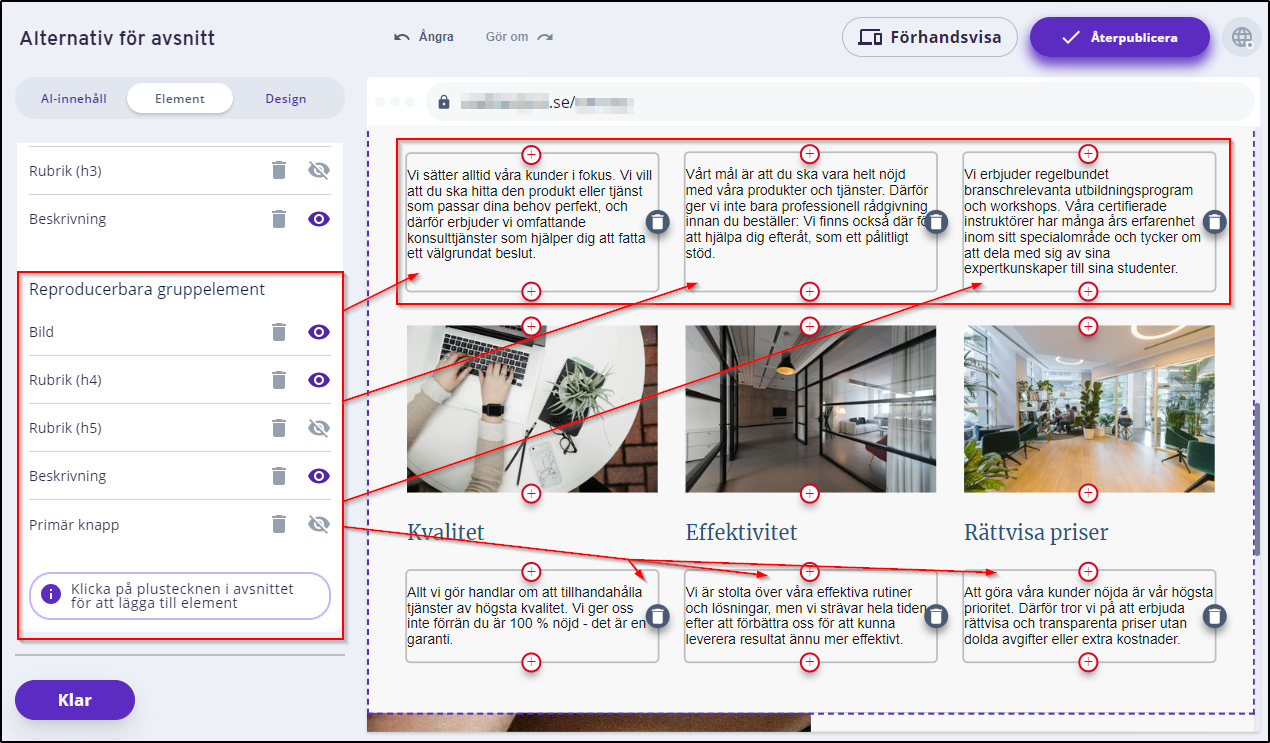1270x743 pixels.
Task: Toggle visibility of Bild element
Action: click(x=319, y=332)
